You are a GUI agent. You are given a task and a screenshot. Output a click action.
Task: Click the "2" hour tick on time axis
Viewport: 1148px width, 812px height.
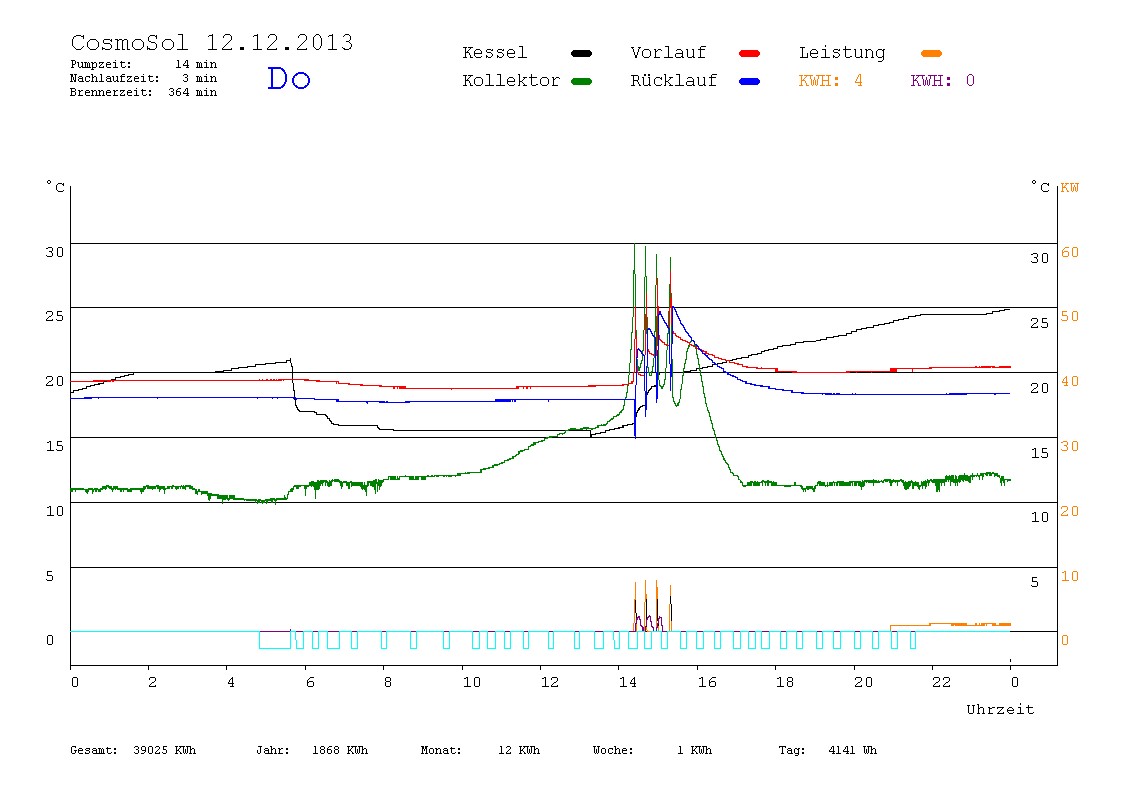152,682
